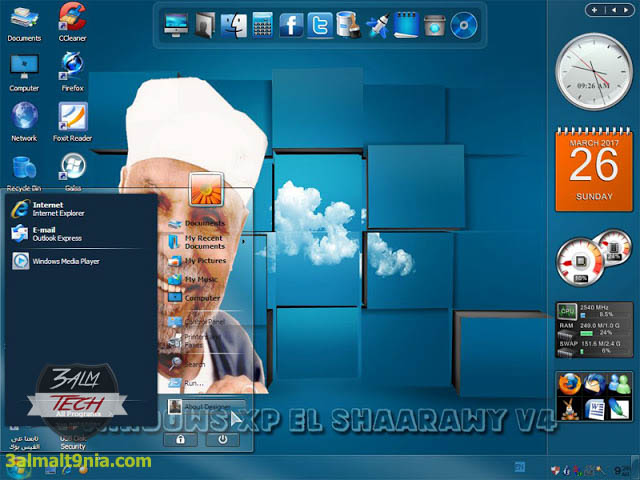Open the Documents desktop icon

point(24,23)
